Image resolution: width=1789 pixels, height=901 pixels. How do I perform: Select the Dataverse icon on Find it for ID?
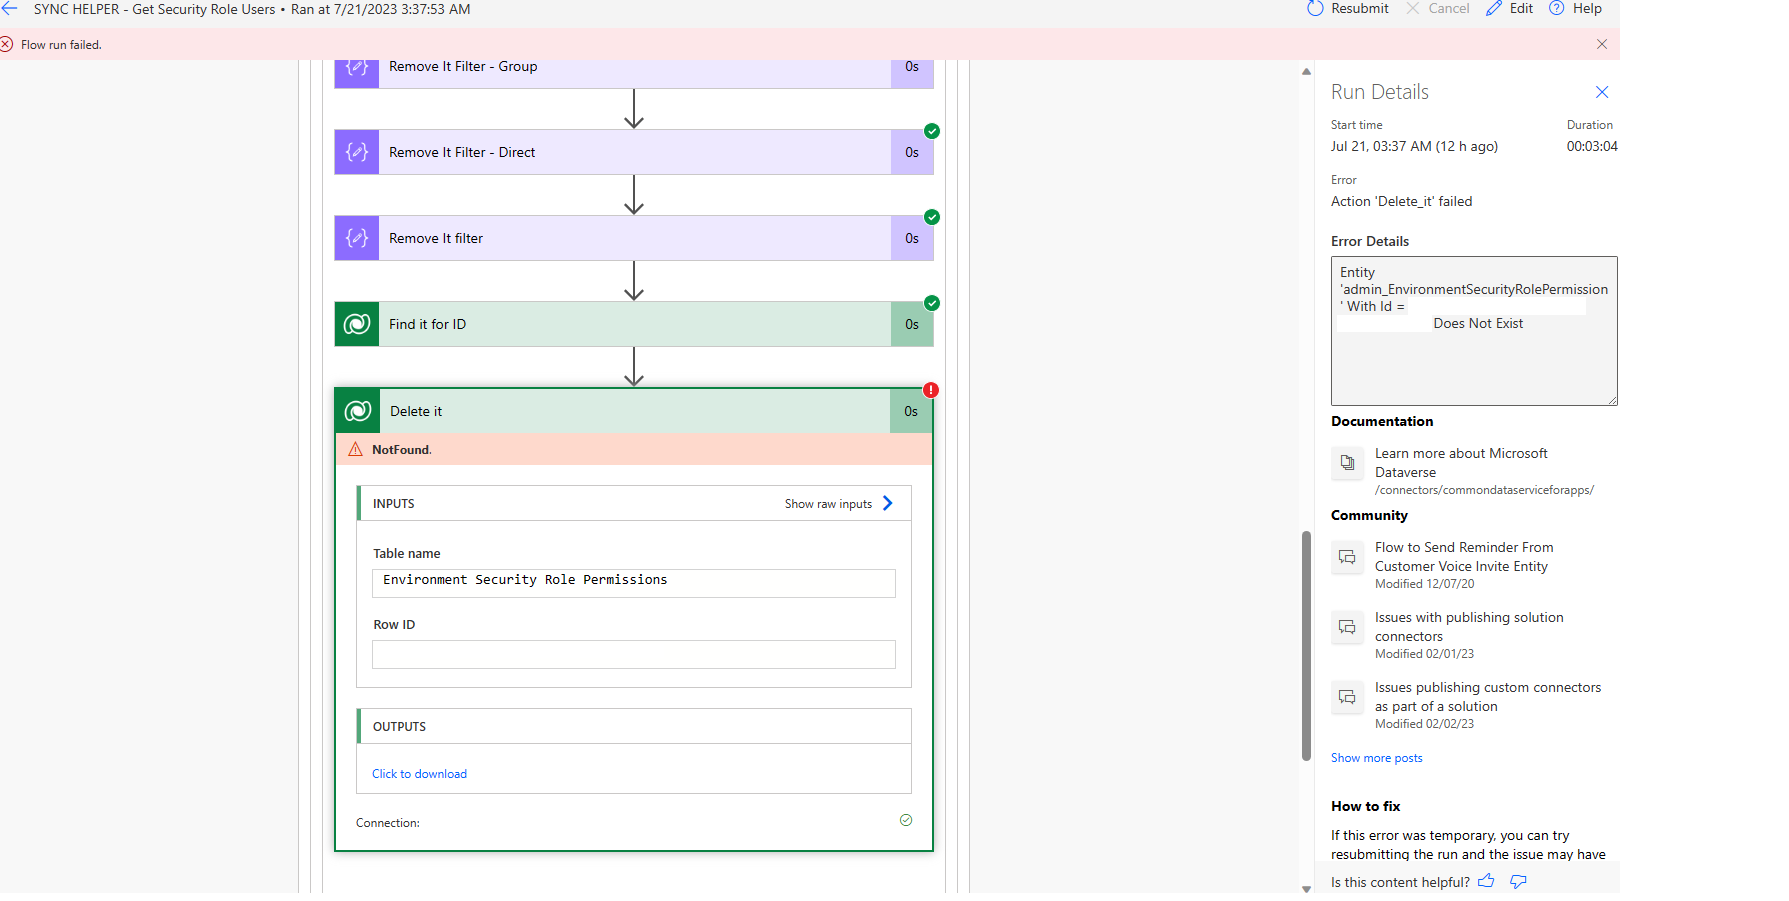coord(356,323)
